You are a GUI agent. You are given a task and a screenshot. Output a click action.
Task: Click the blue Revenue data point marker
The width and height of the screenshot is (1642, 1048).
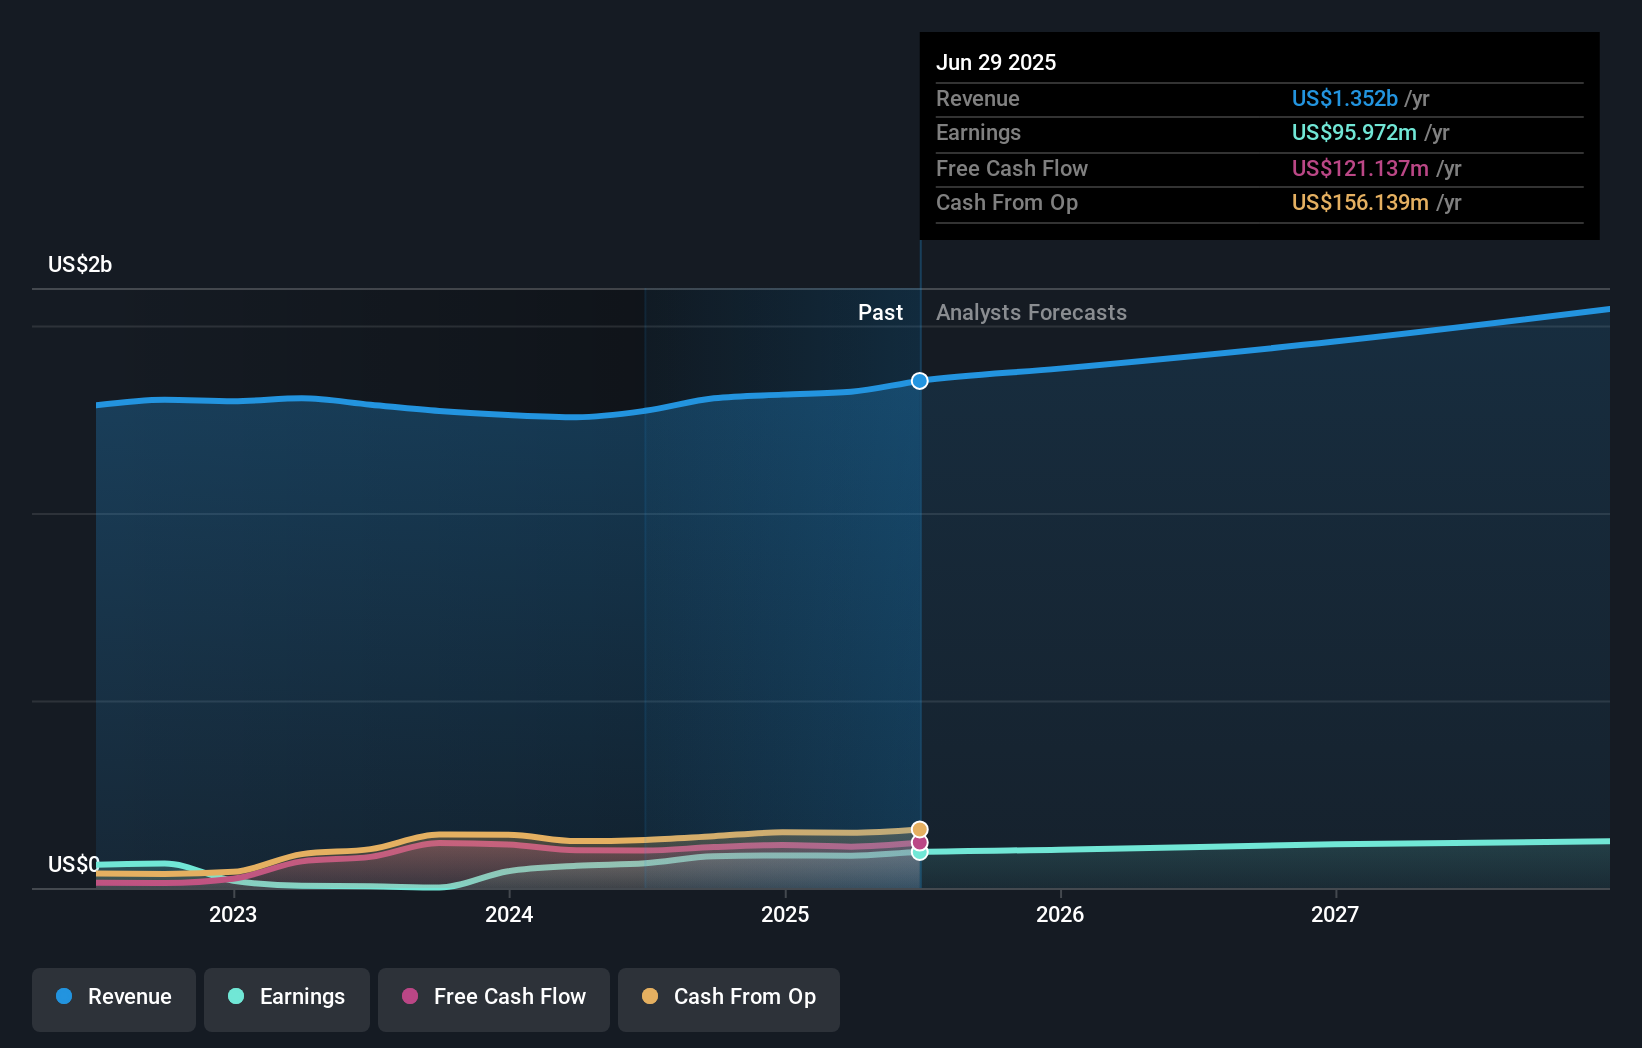[920, 381]
